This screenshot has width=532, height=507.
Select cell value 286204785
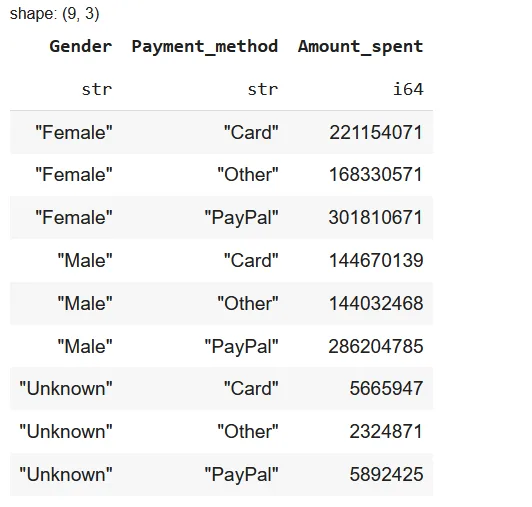(x=376, y=346)
